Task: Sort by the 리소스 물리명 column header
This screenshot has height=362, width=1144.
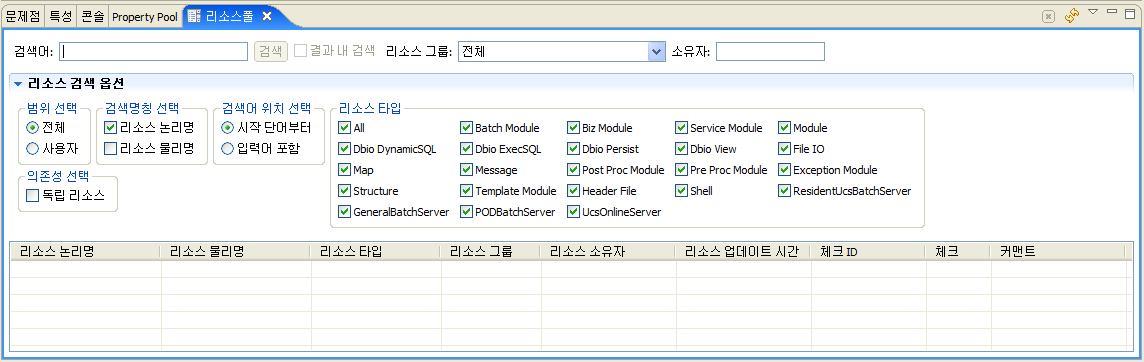Action: 235,251
